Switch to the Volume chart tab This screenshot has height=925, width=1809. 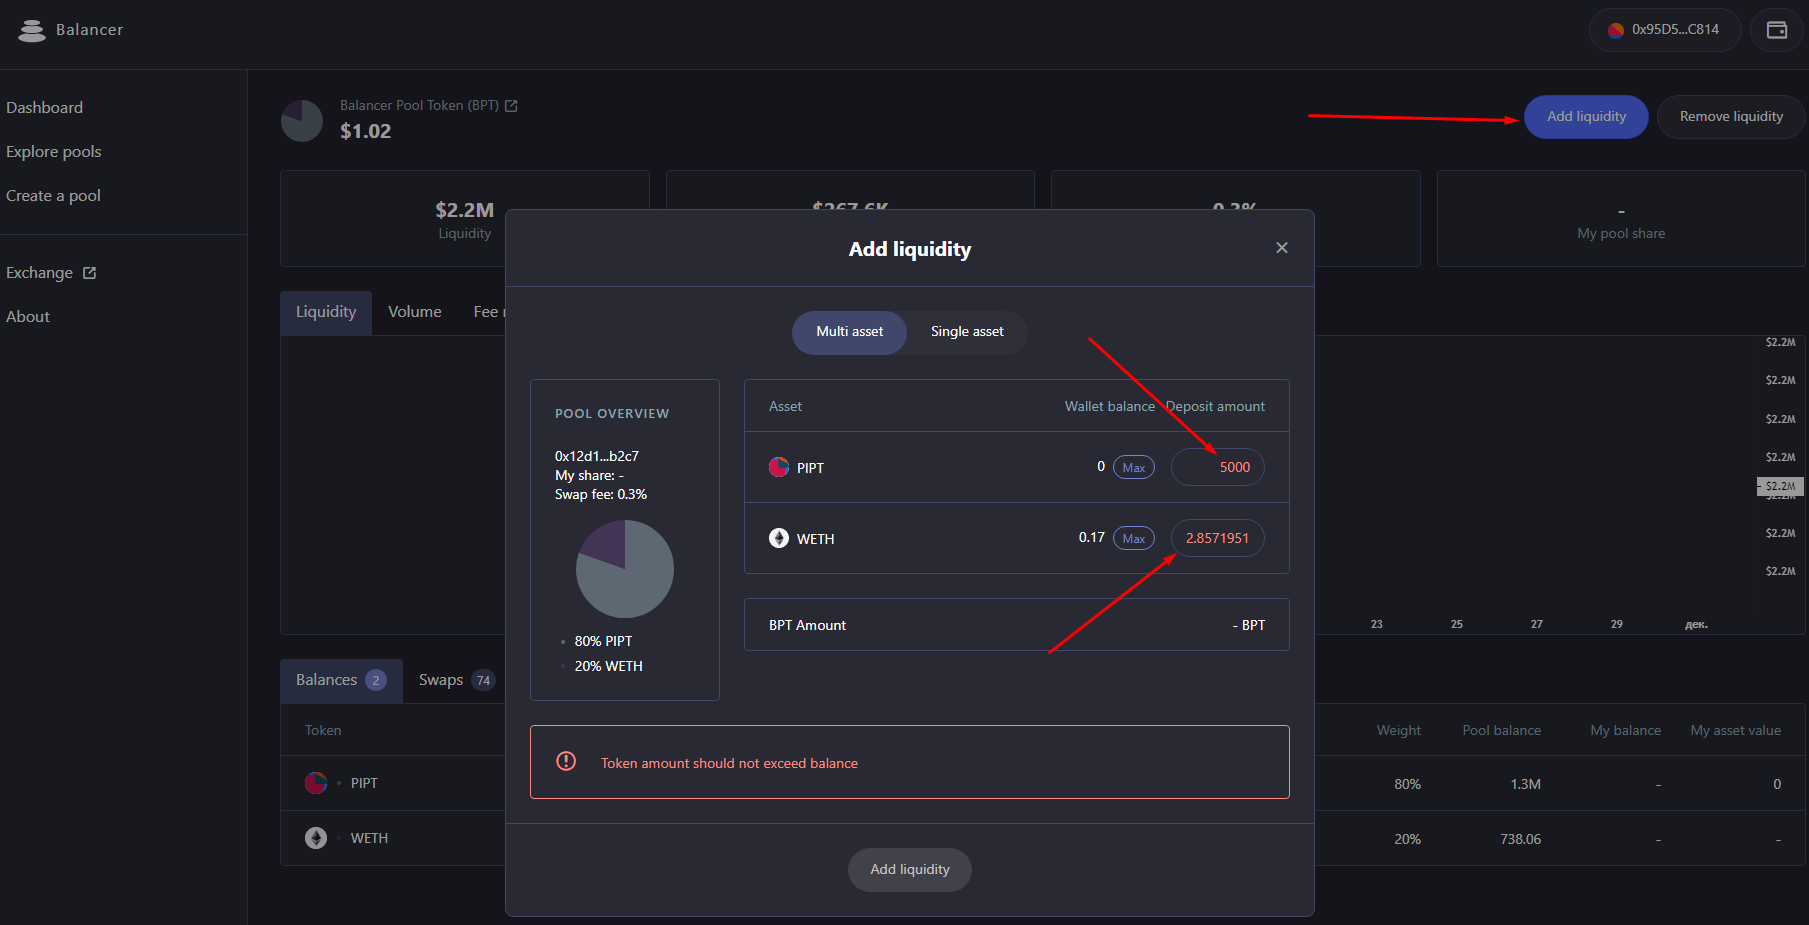415,312
